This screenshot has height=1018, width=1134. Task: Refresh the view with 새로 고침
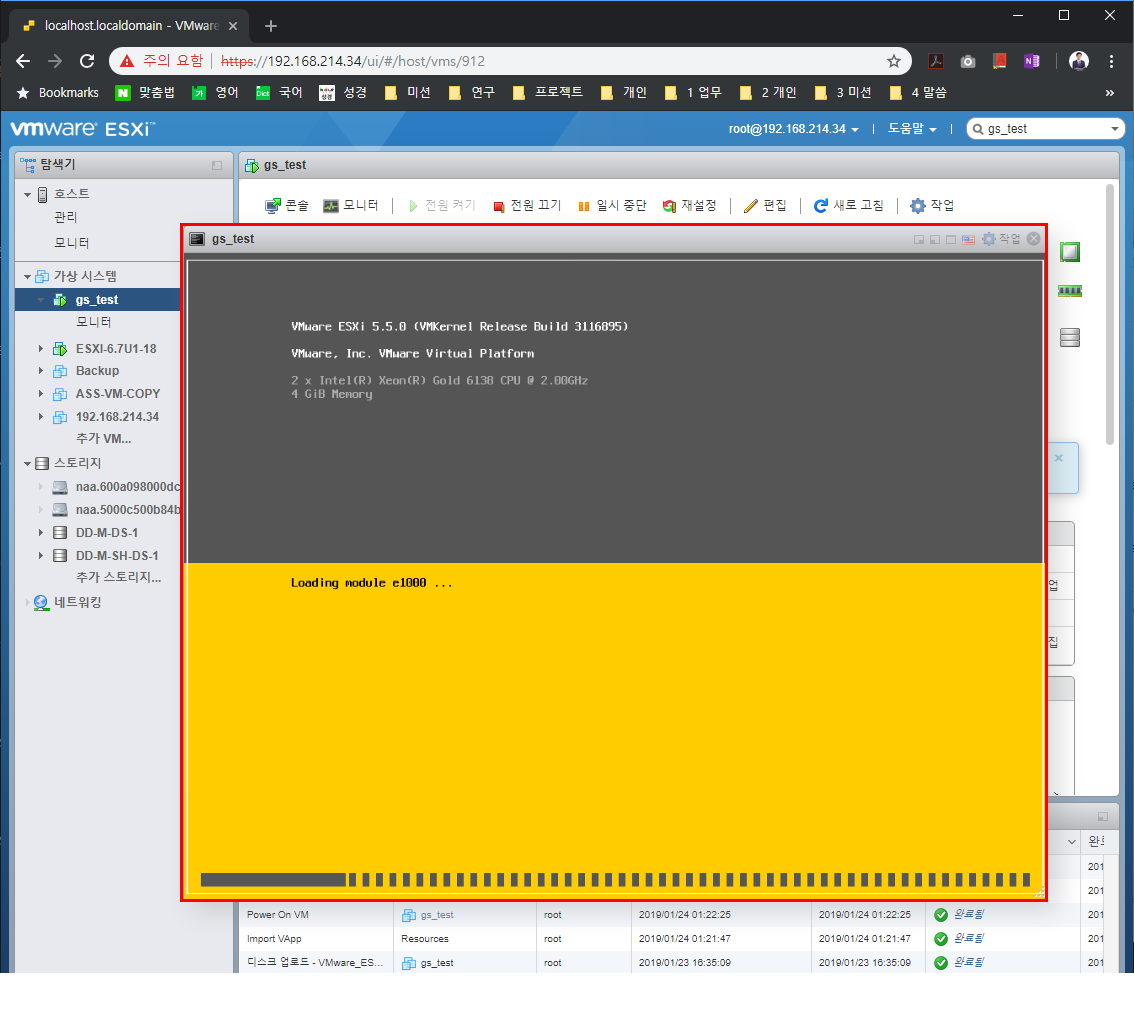coord(848,205)
